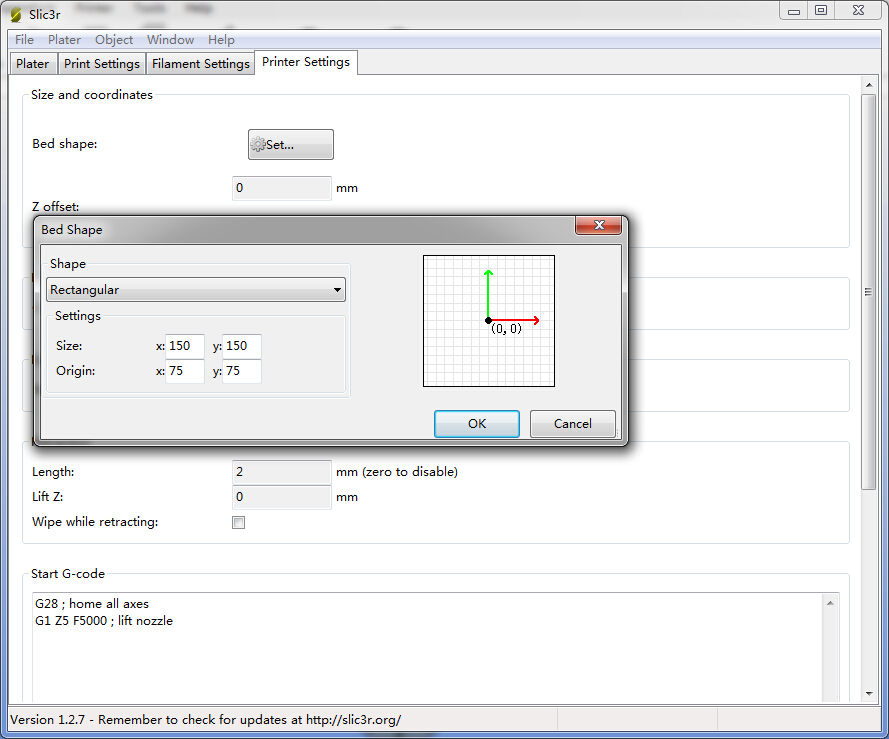Click the bed shape preview grid

click(x=489, y=321)
